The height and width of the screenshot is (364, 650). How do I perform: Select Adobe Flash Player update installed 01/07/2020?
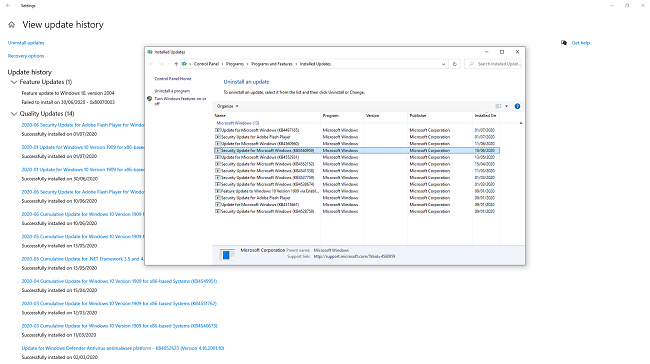click(x=357, y=137)
